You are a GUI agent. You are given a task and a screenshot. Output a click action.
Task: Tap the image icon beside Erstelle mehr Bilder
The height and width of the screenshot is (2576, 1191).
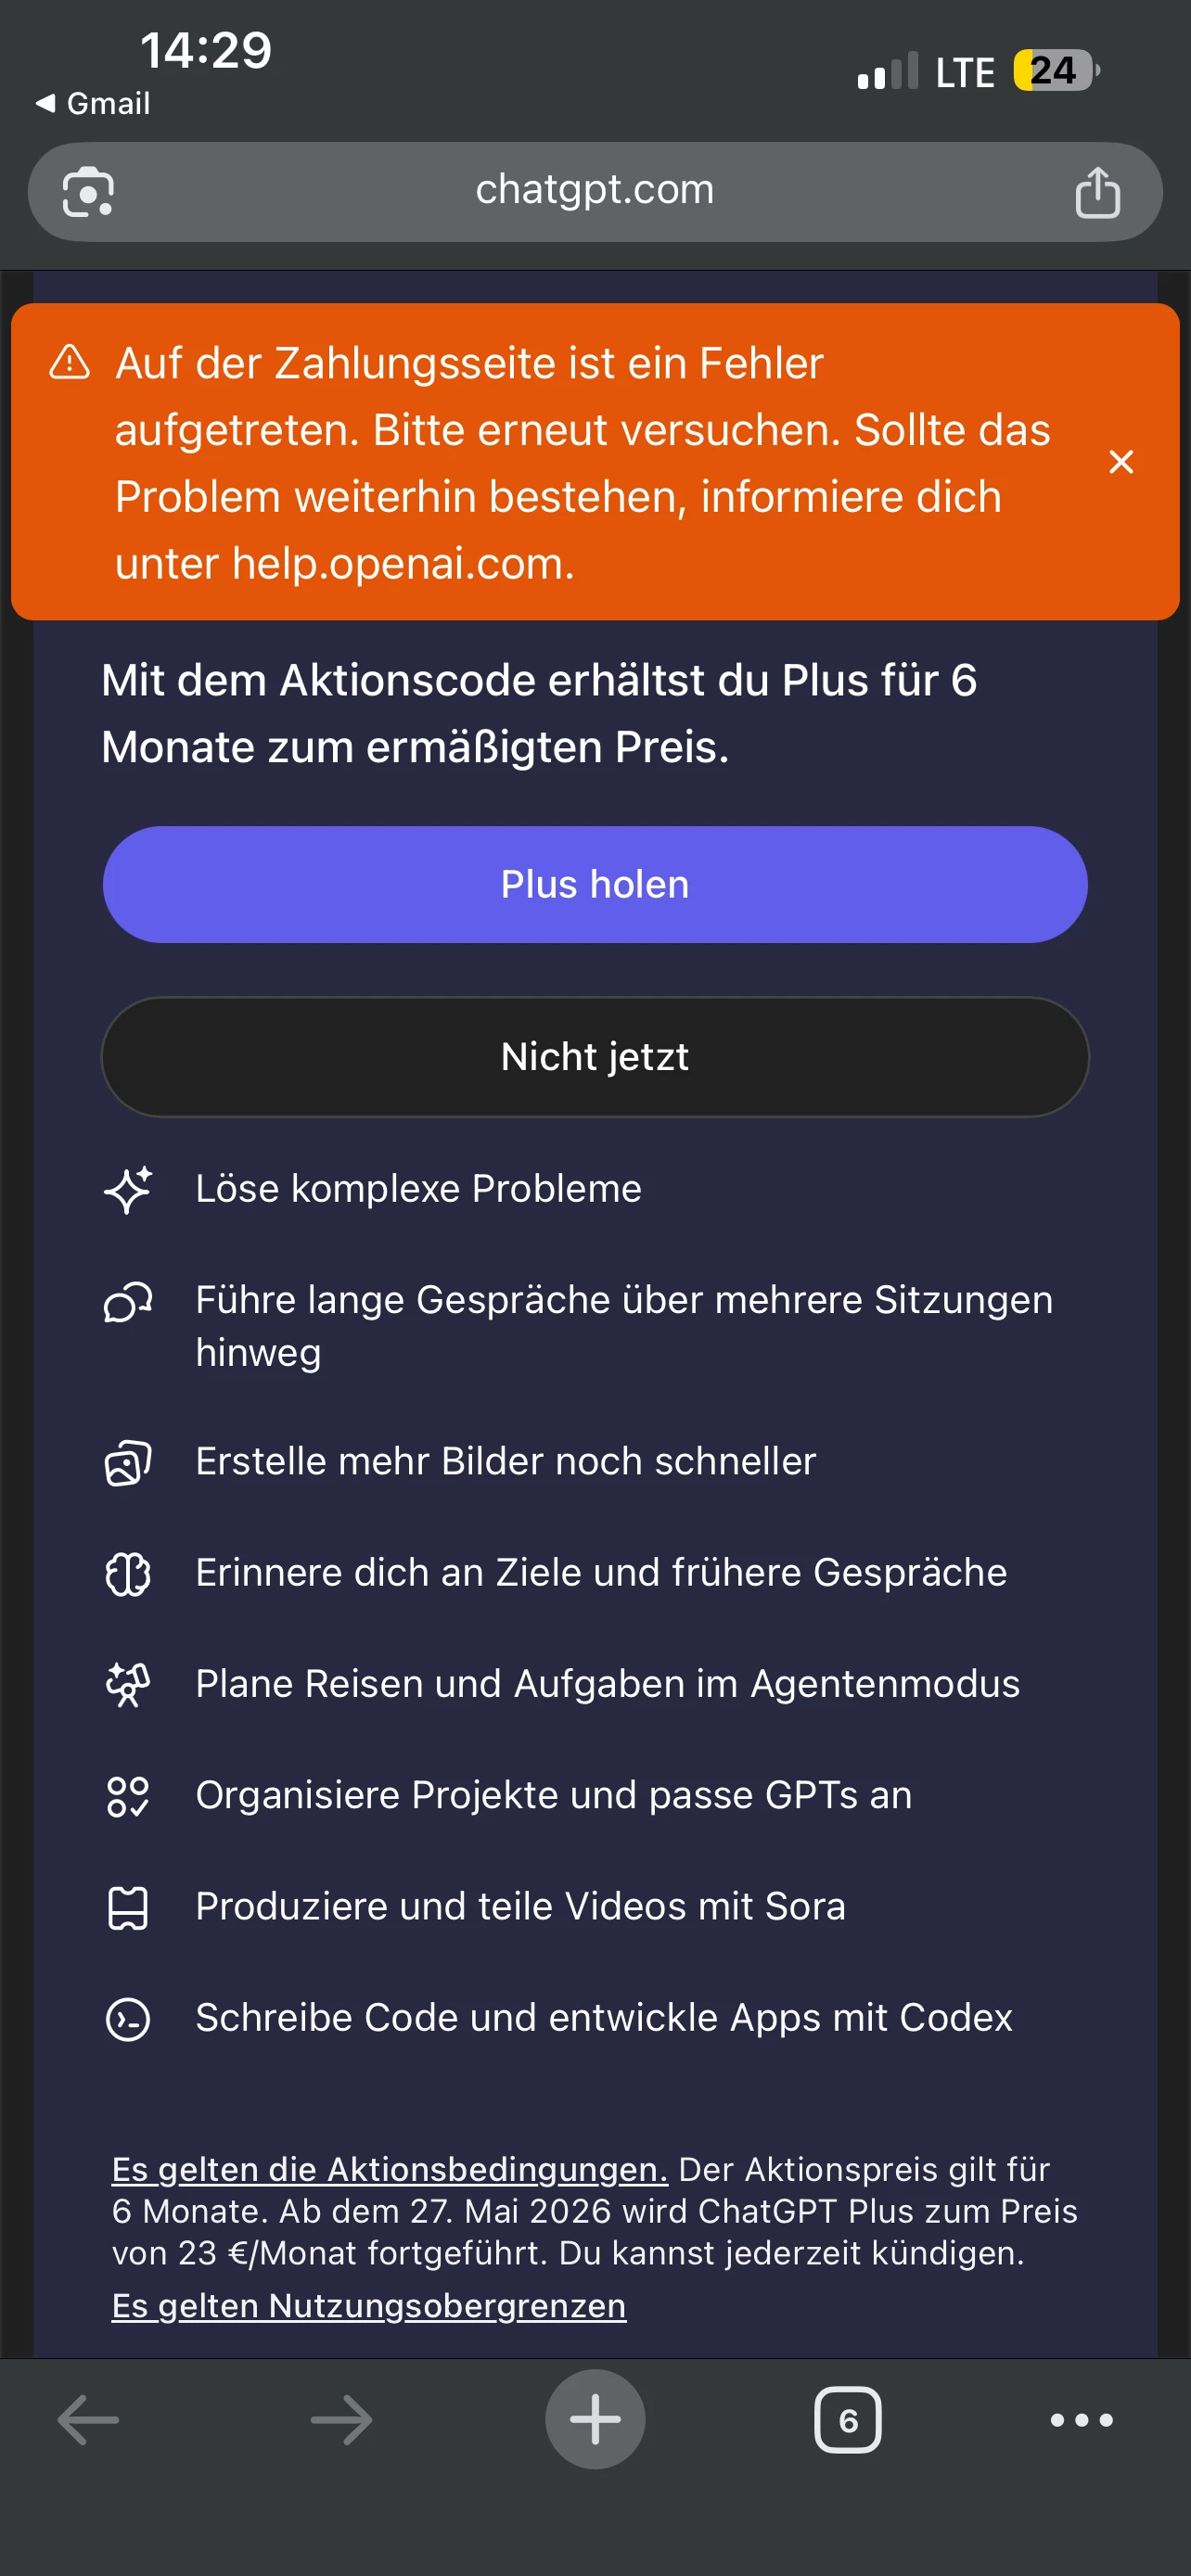128,1462
